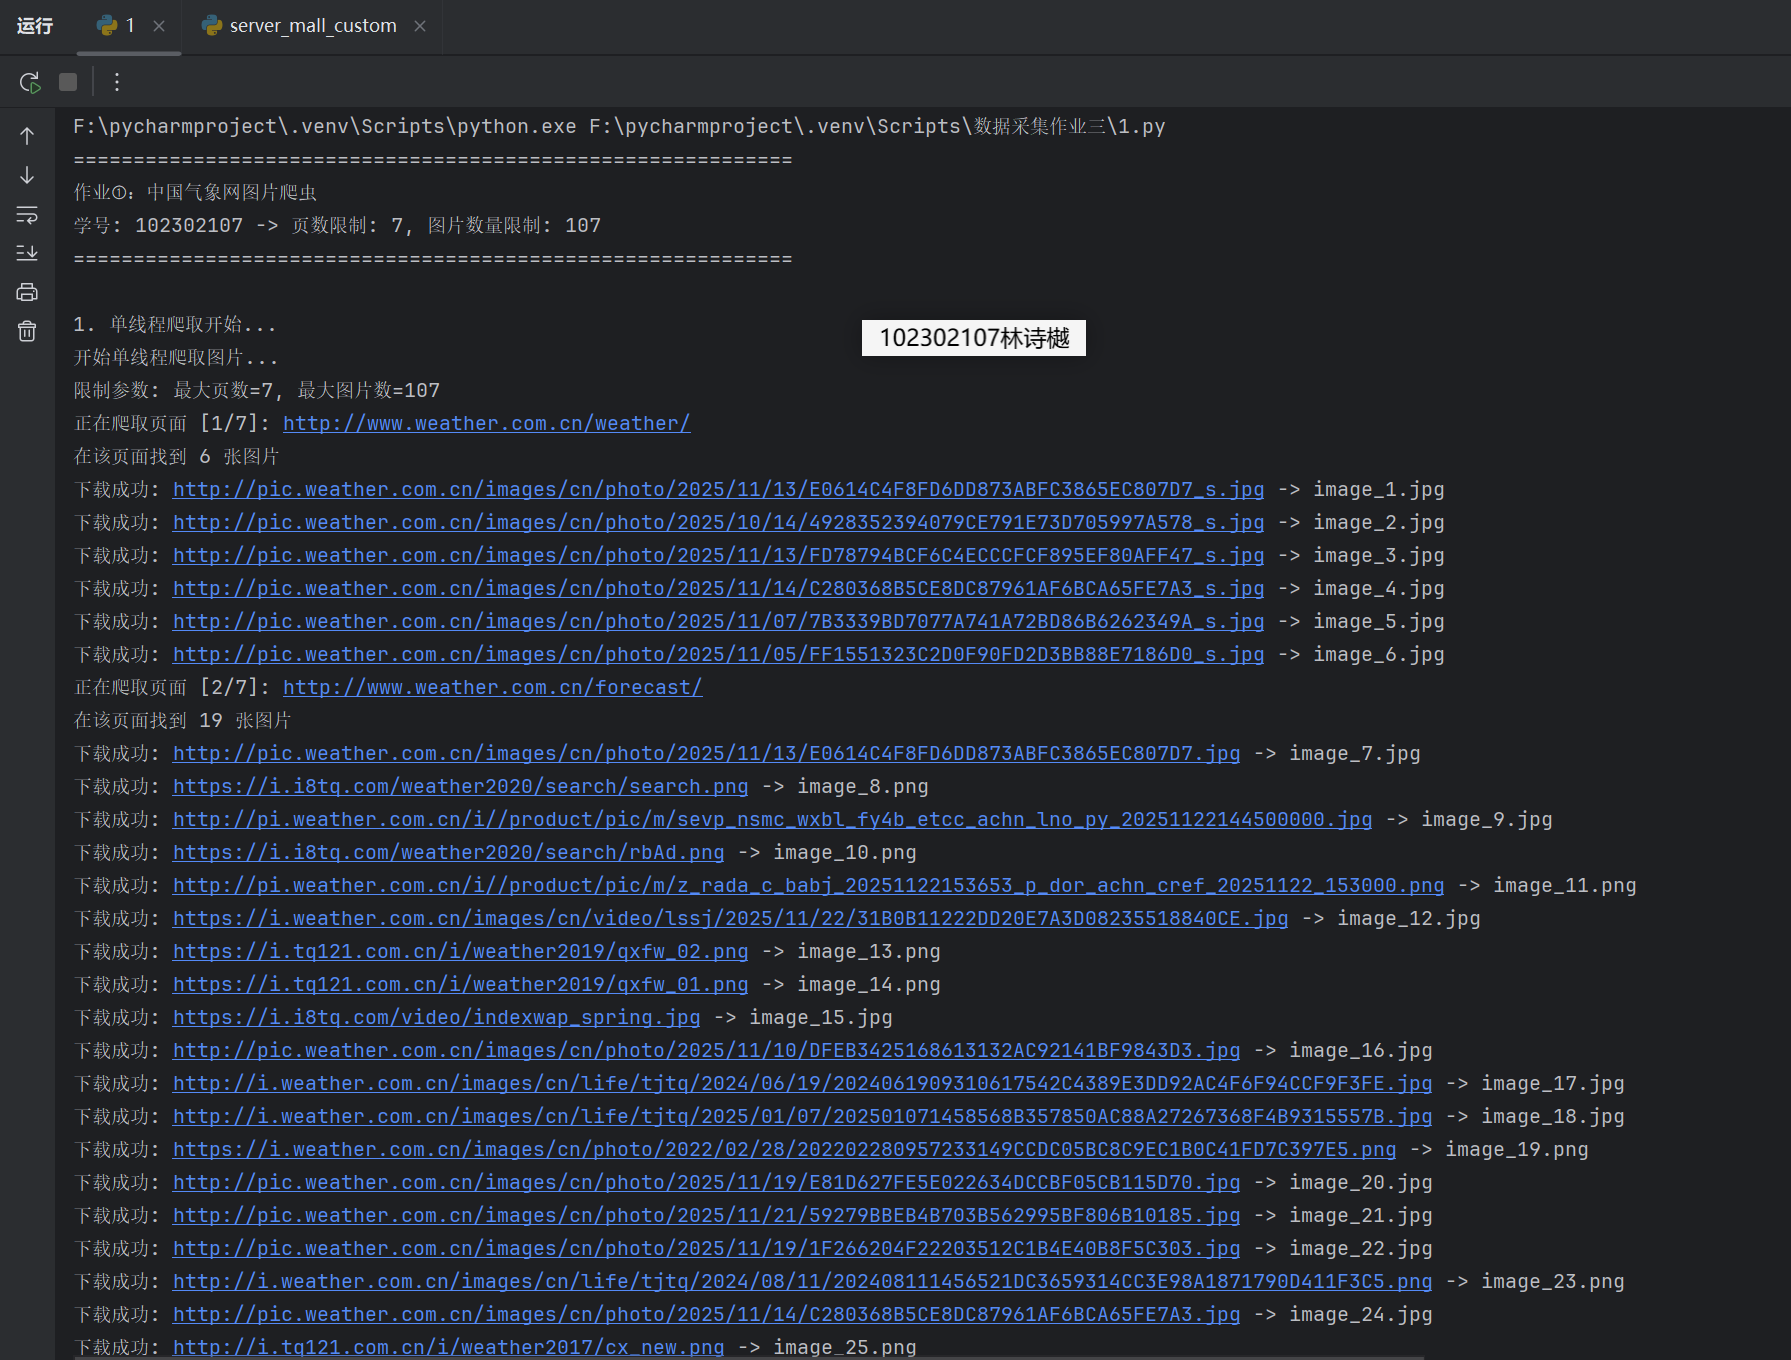This screenshot has width=1791, height=1360.
Task: Open the image link saved as image_23.png
Action: click(802, 1282)
